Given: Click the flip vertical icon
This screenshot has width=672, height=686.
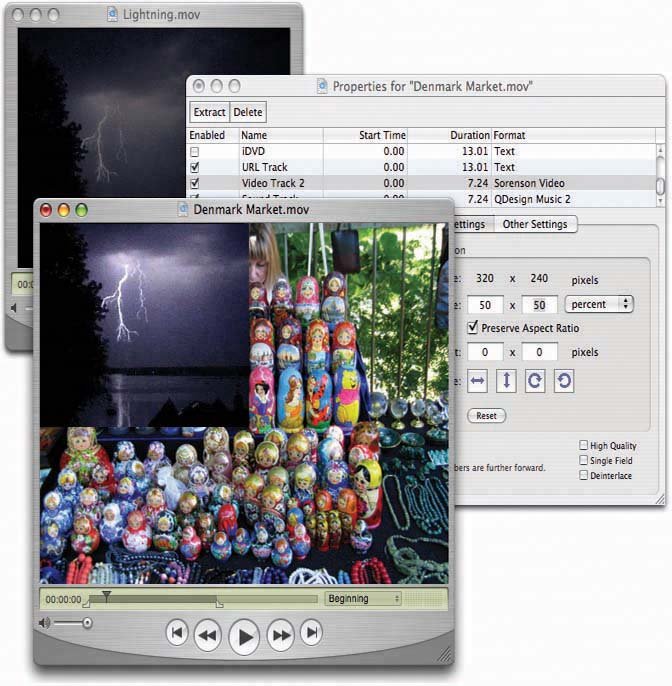Looking at the screenshot, I should coord(507,382).
